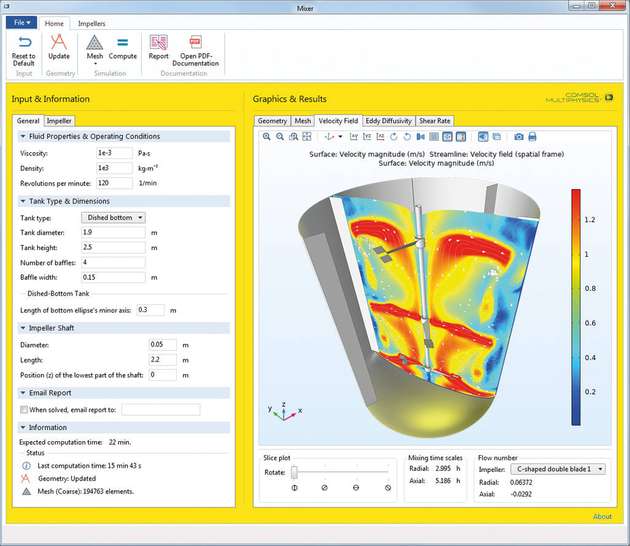Toggle the axis orientation display button
This screenshot has width=630, height=546.
(447, 137)
